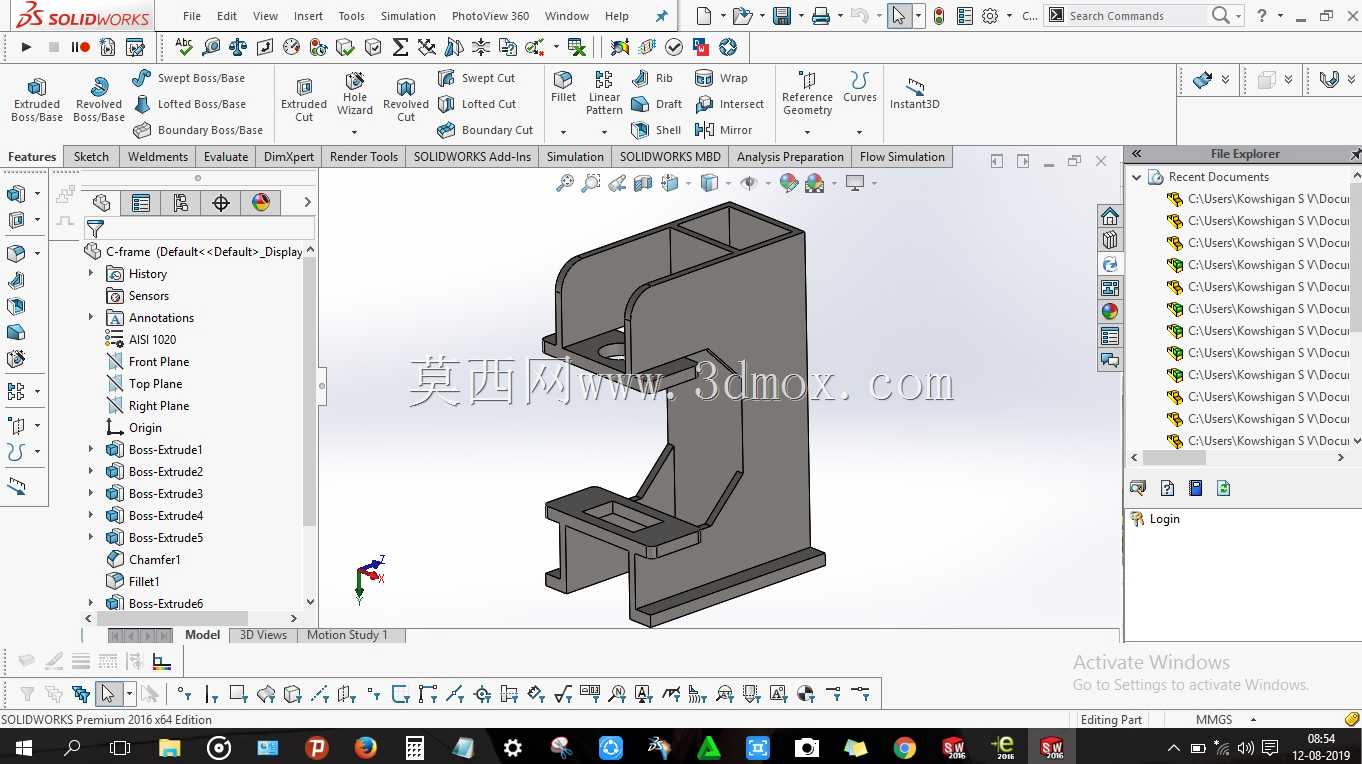Select the Rib tool

pyautogui.click(x=652, y=78)
